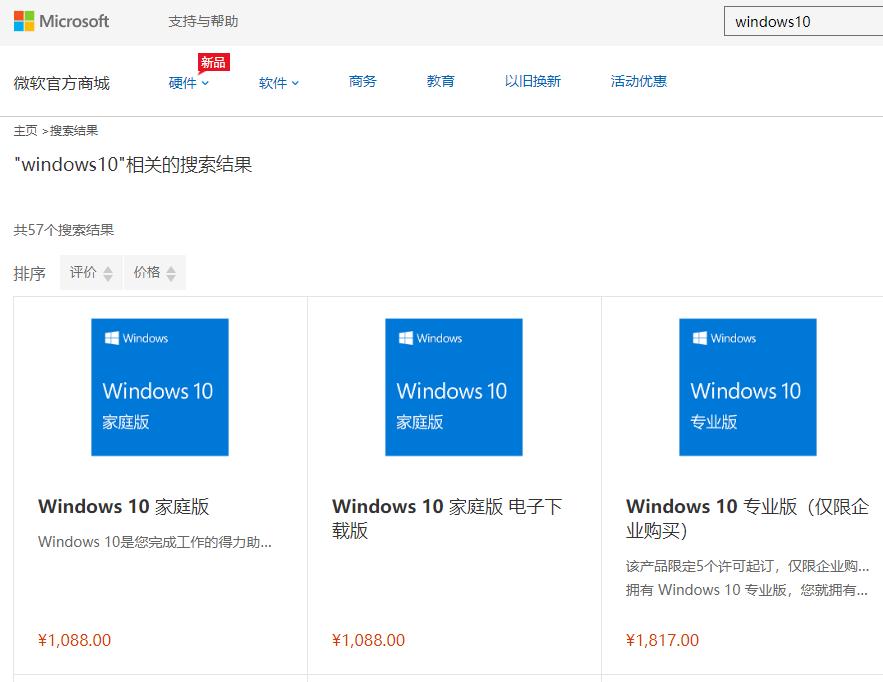Select the 商务 menu item
This screenshot has height=682, width=883.
[x=362, y=81]
